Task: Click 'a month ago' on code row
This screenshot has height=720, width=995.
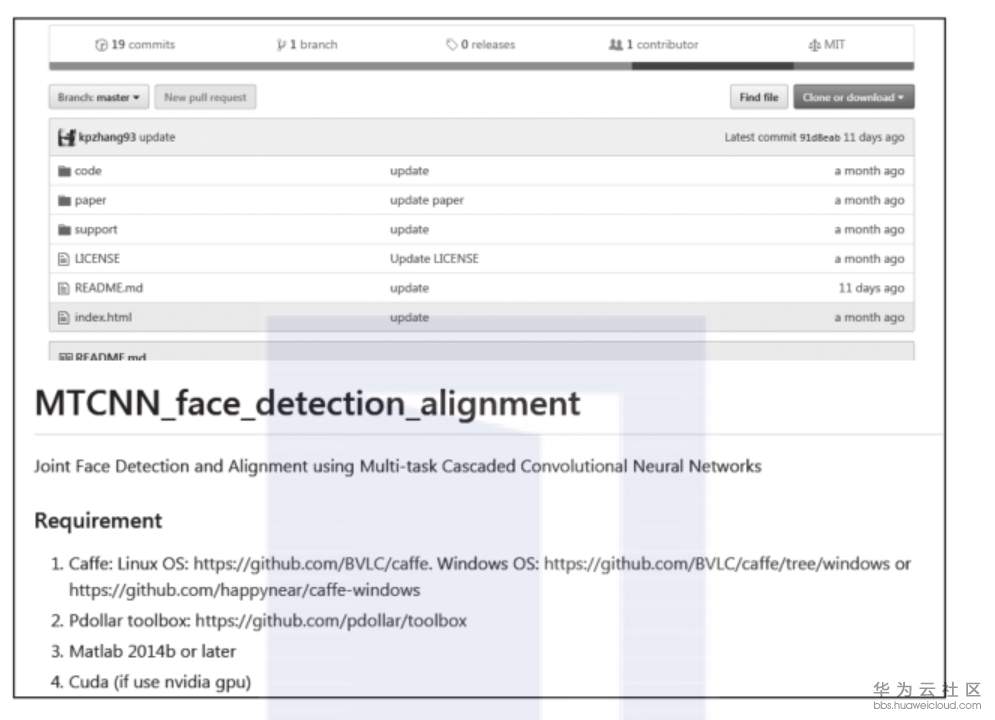Action: tap(869, 171)
